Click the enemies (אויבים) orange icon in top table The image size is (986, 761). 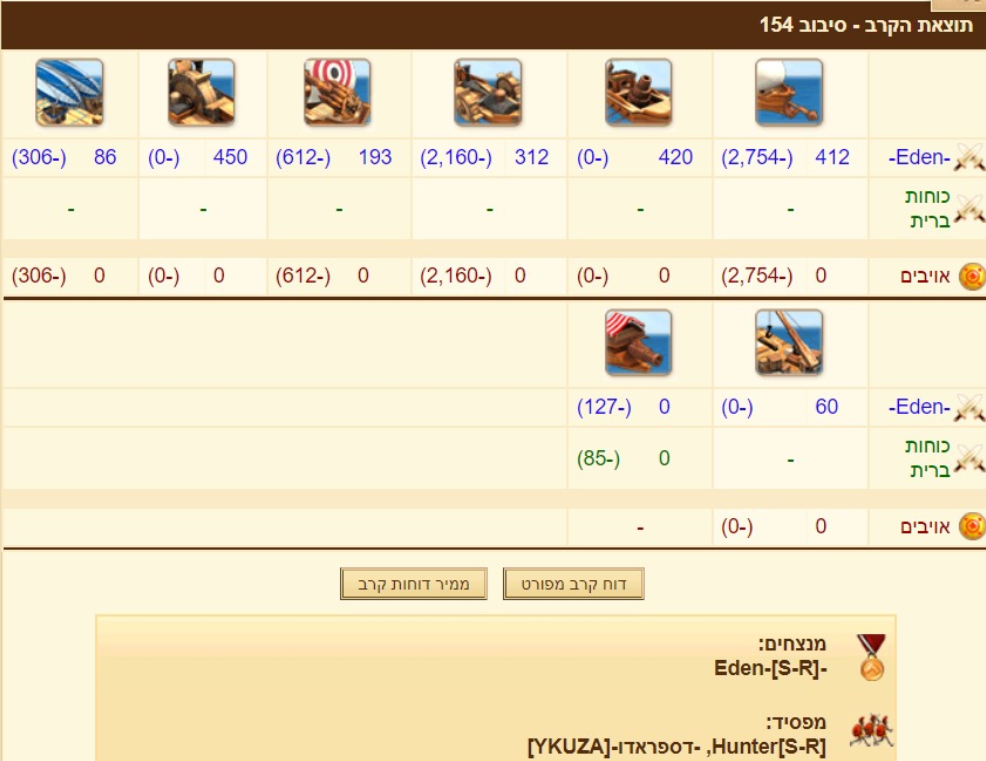(972, 276)
